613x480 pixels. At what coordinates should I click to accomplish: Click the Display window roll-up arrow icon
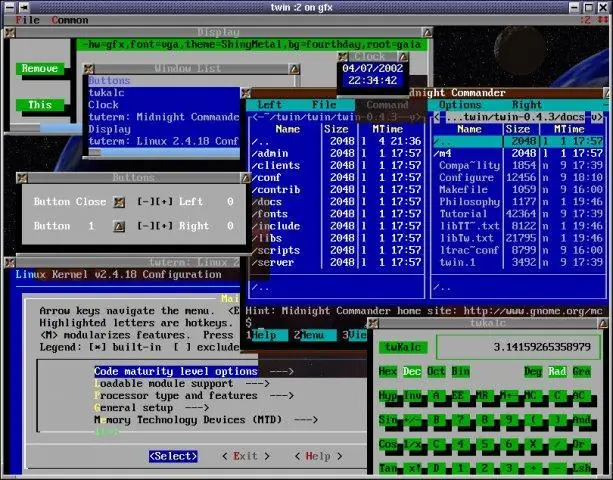(427, 32)
